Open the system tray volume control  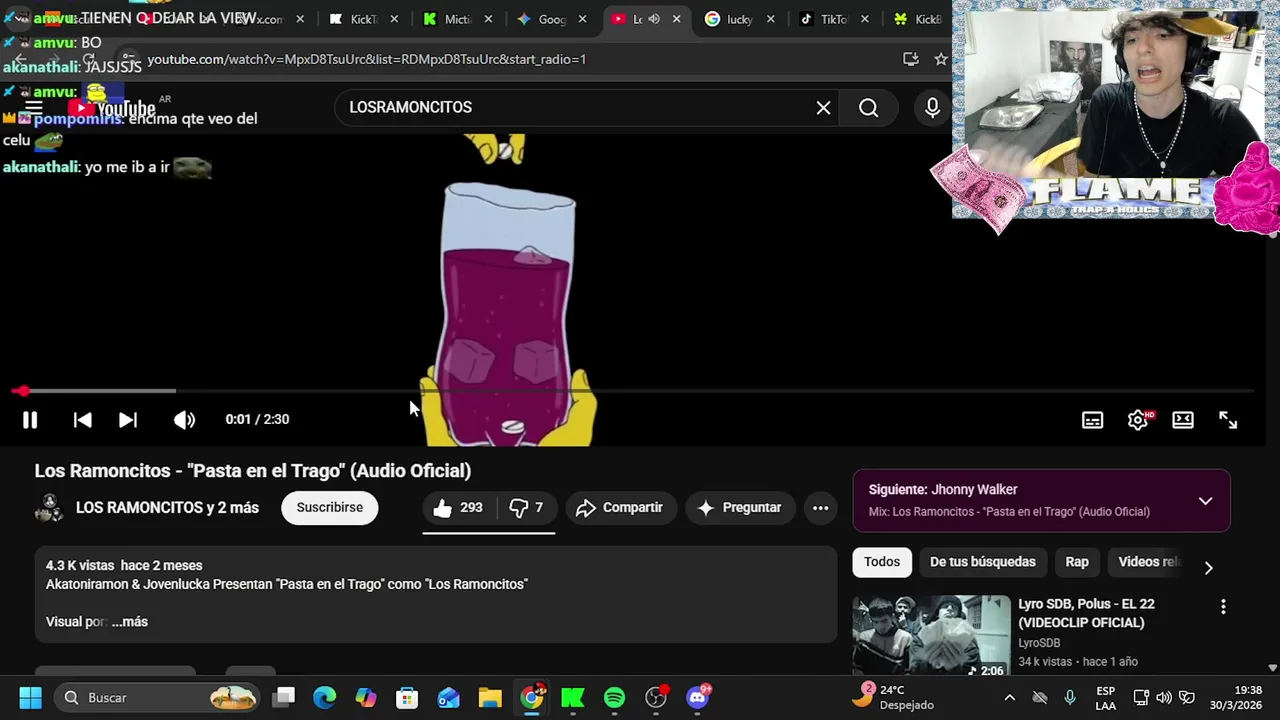[1164, 698]
